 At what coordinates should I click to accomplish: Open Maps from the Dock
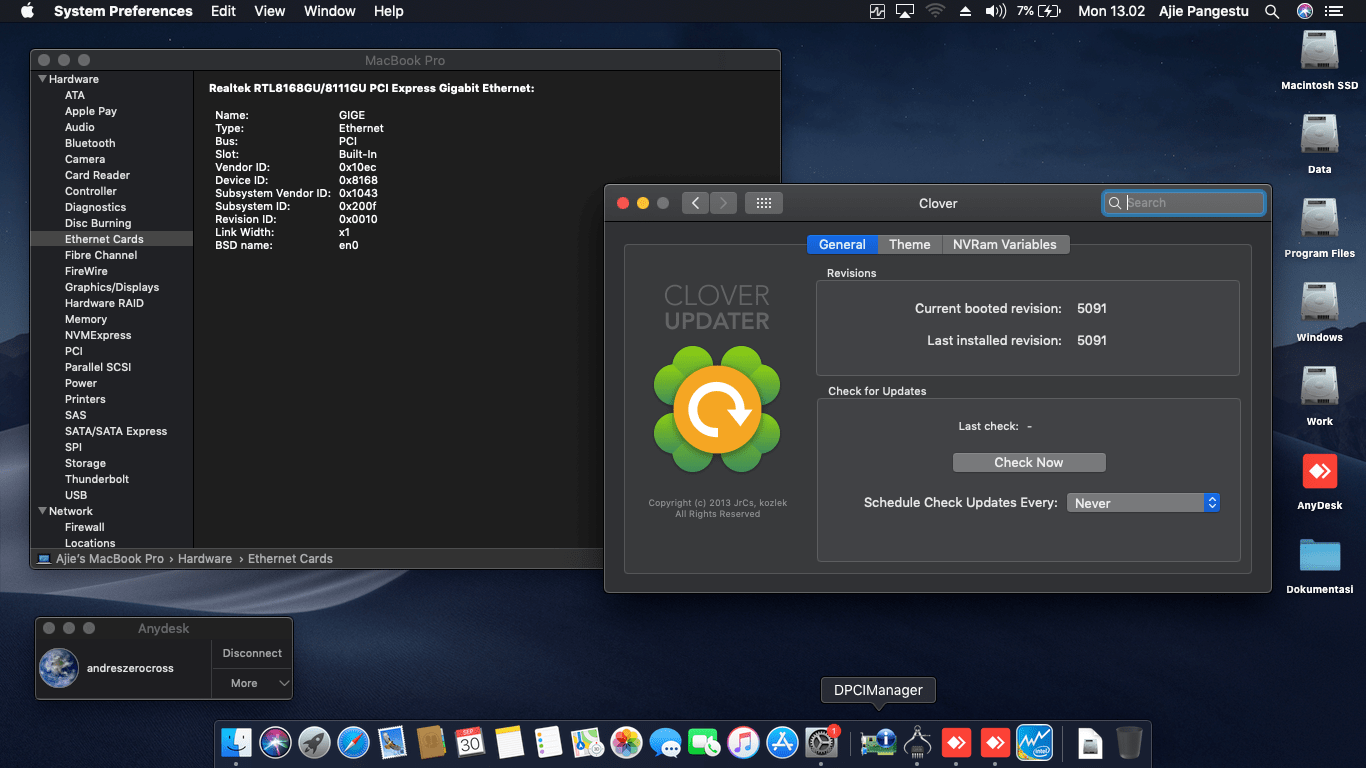[x=587, y=742]
